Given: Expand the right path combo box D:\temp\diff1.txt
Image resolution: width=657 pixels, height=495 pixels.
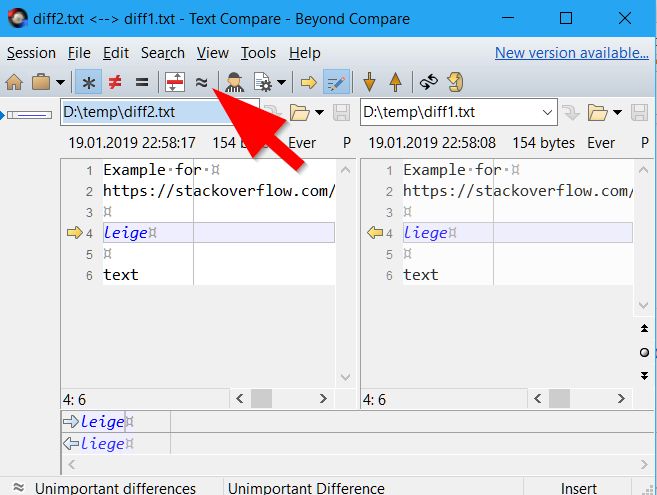Looking at the screenshot, I should point(547,112).
